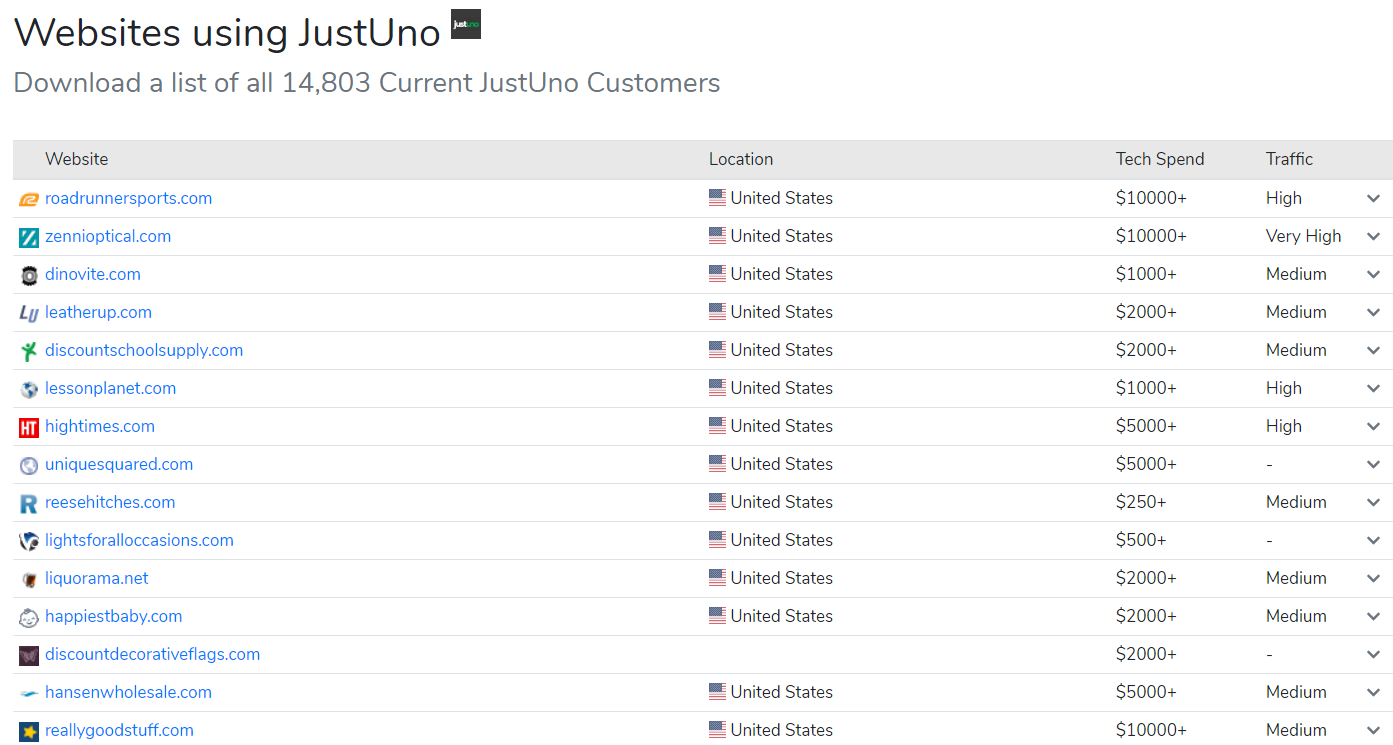Click the Traffic column header
The width and height of the screenshot is (1393, 745).
(1289, 159)
